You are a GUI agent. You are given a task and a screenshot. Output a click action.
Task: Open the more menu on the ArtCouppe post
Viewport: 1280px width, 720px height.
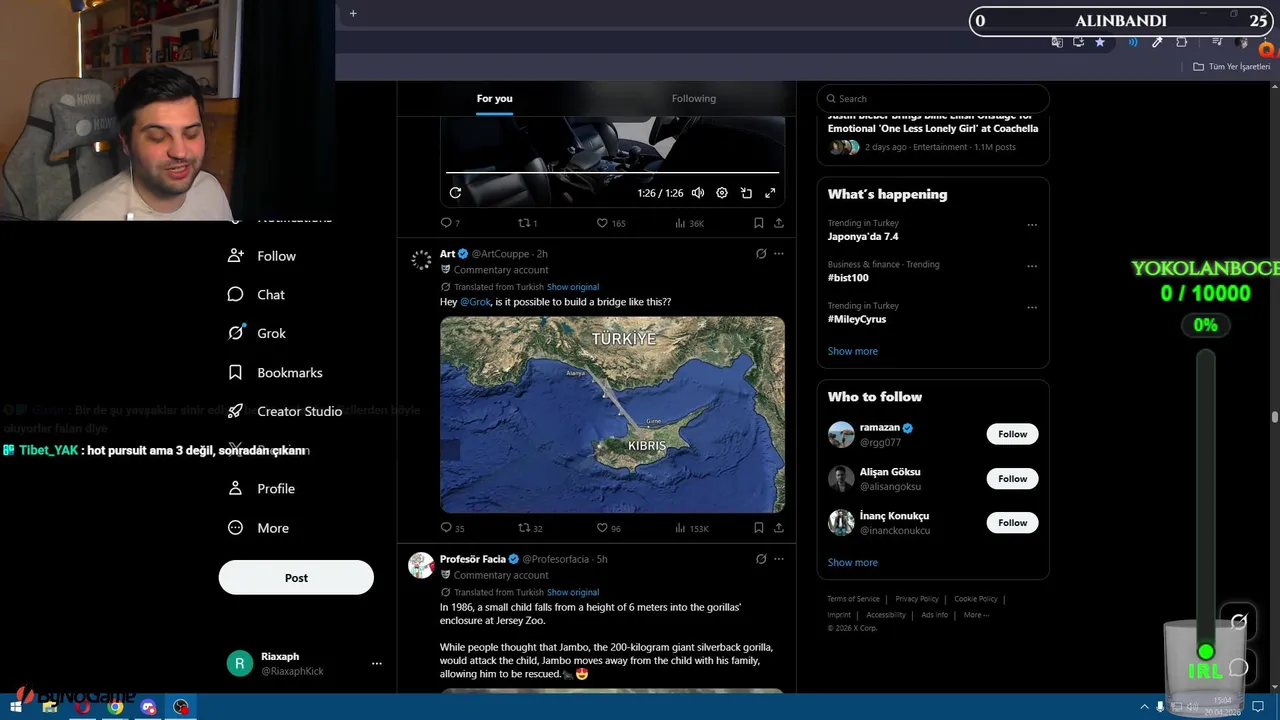(779, 254)
